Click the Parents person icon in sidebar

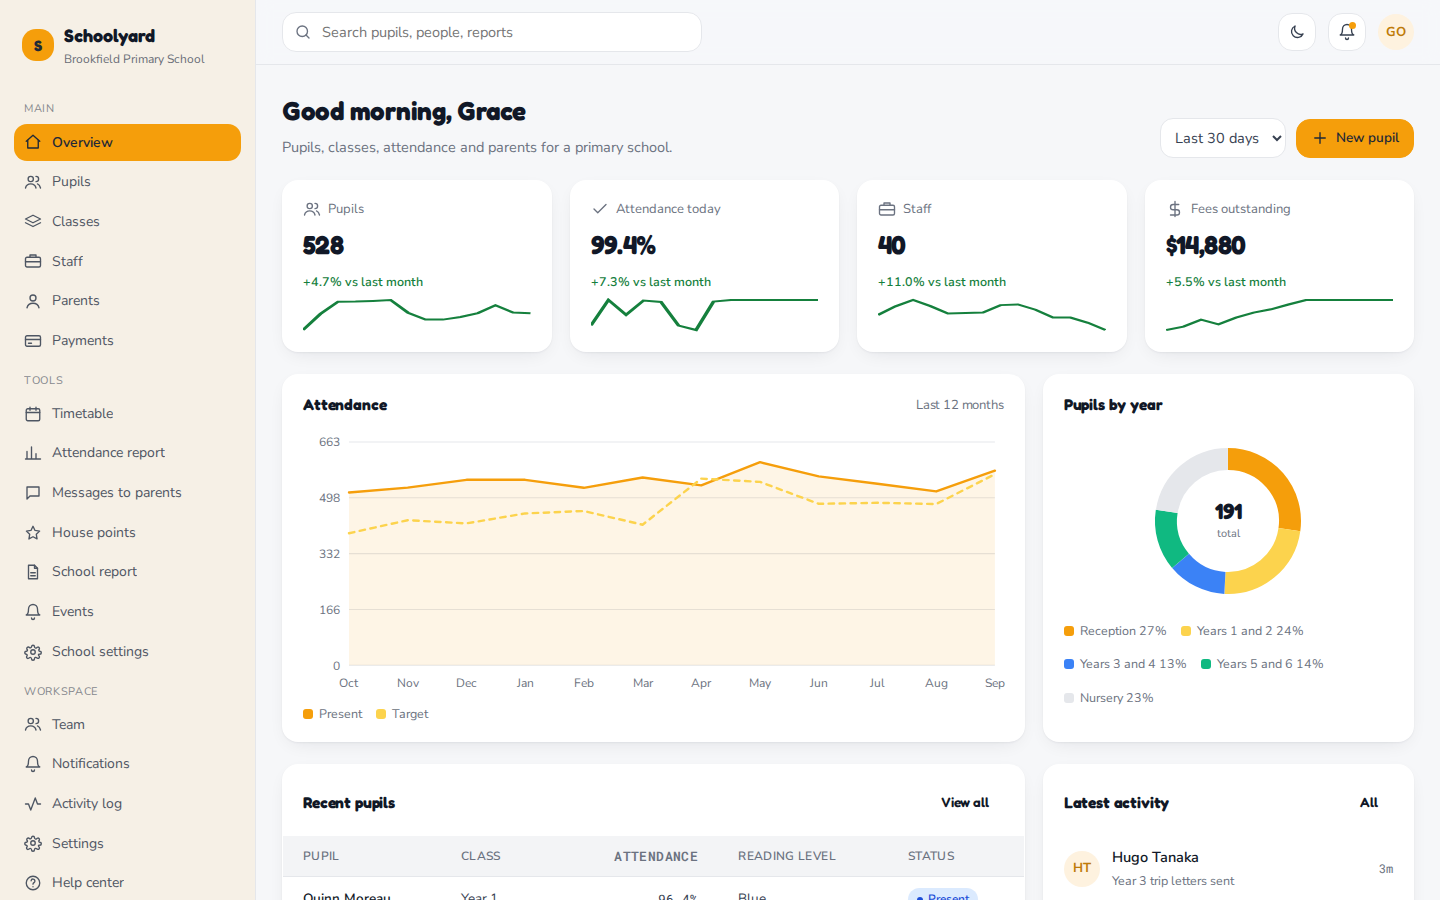coord(33,301)
